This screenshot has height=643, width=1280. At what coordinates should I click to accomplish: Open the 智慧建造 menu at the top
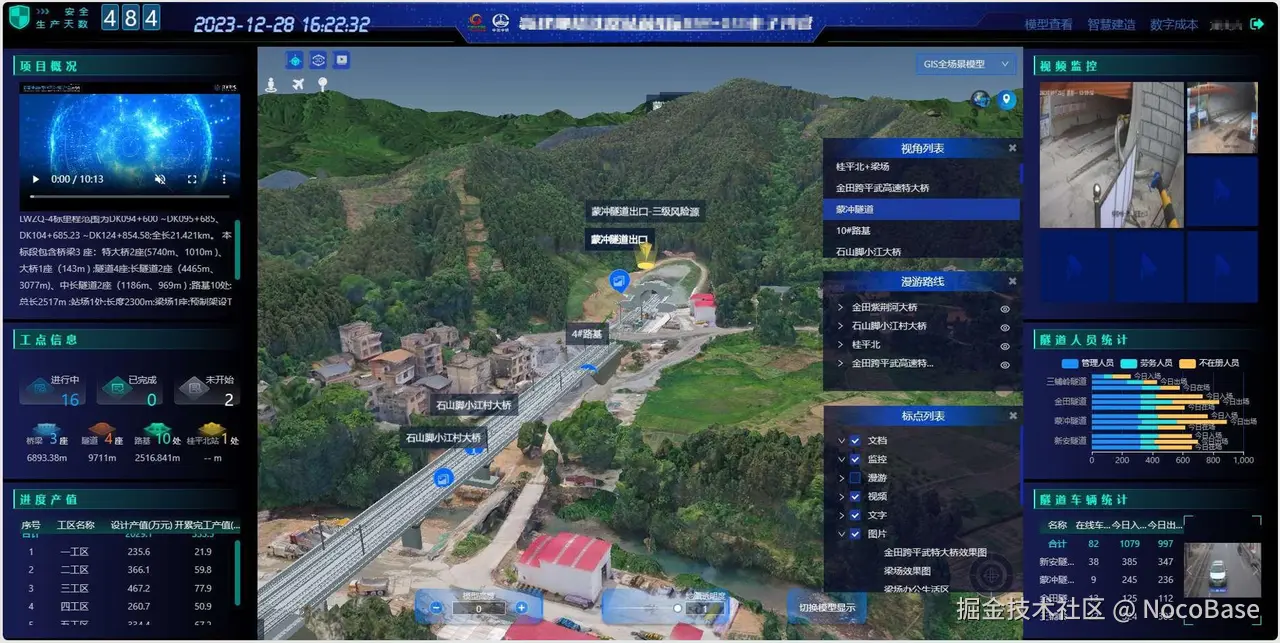click(x=1111, y=24)
